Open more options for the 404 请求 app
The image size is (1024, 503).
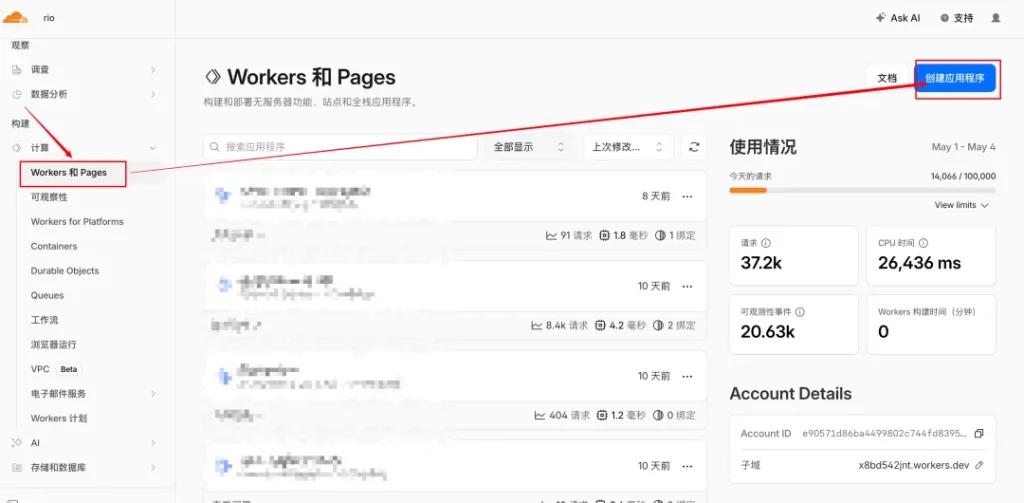[687, 376]
